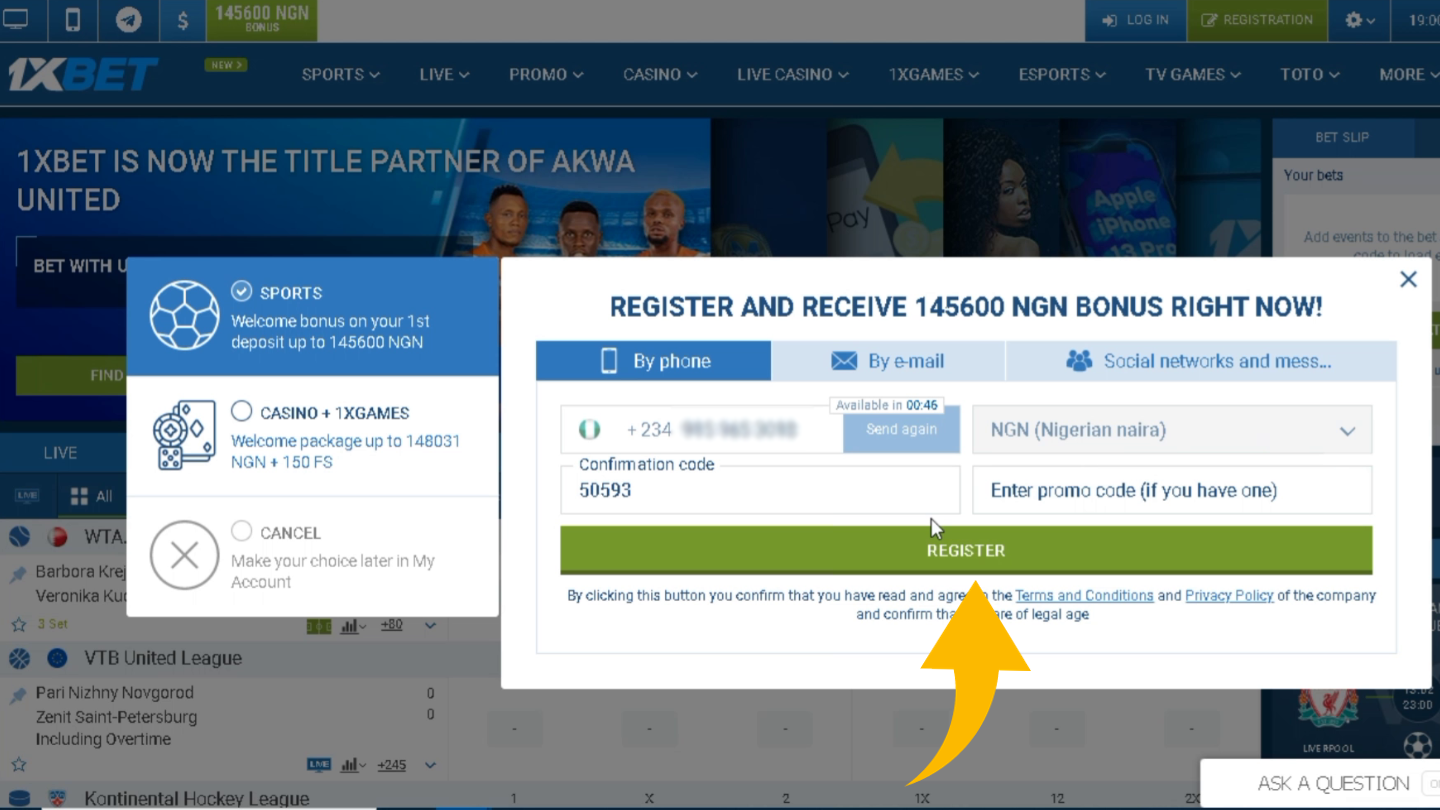This screenshot has width=1440, height=810.
Task: Open the VTB United League heading
Action: pyautogui.click(x=163, y=658)
